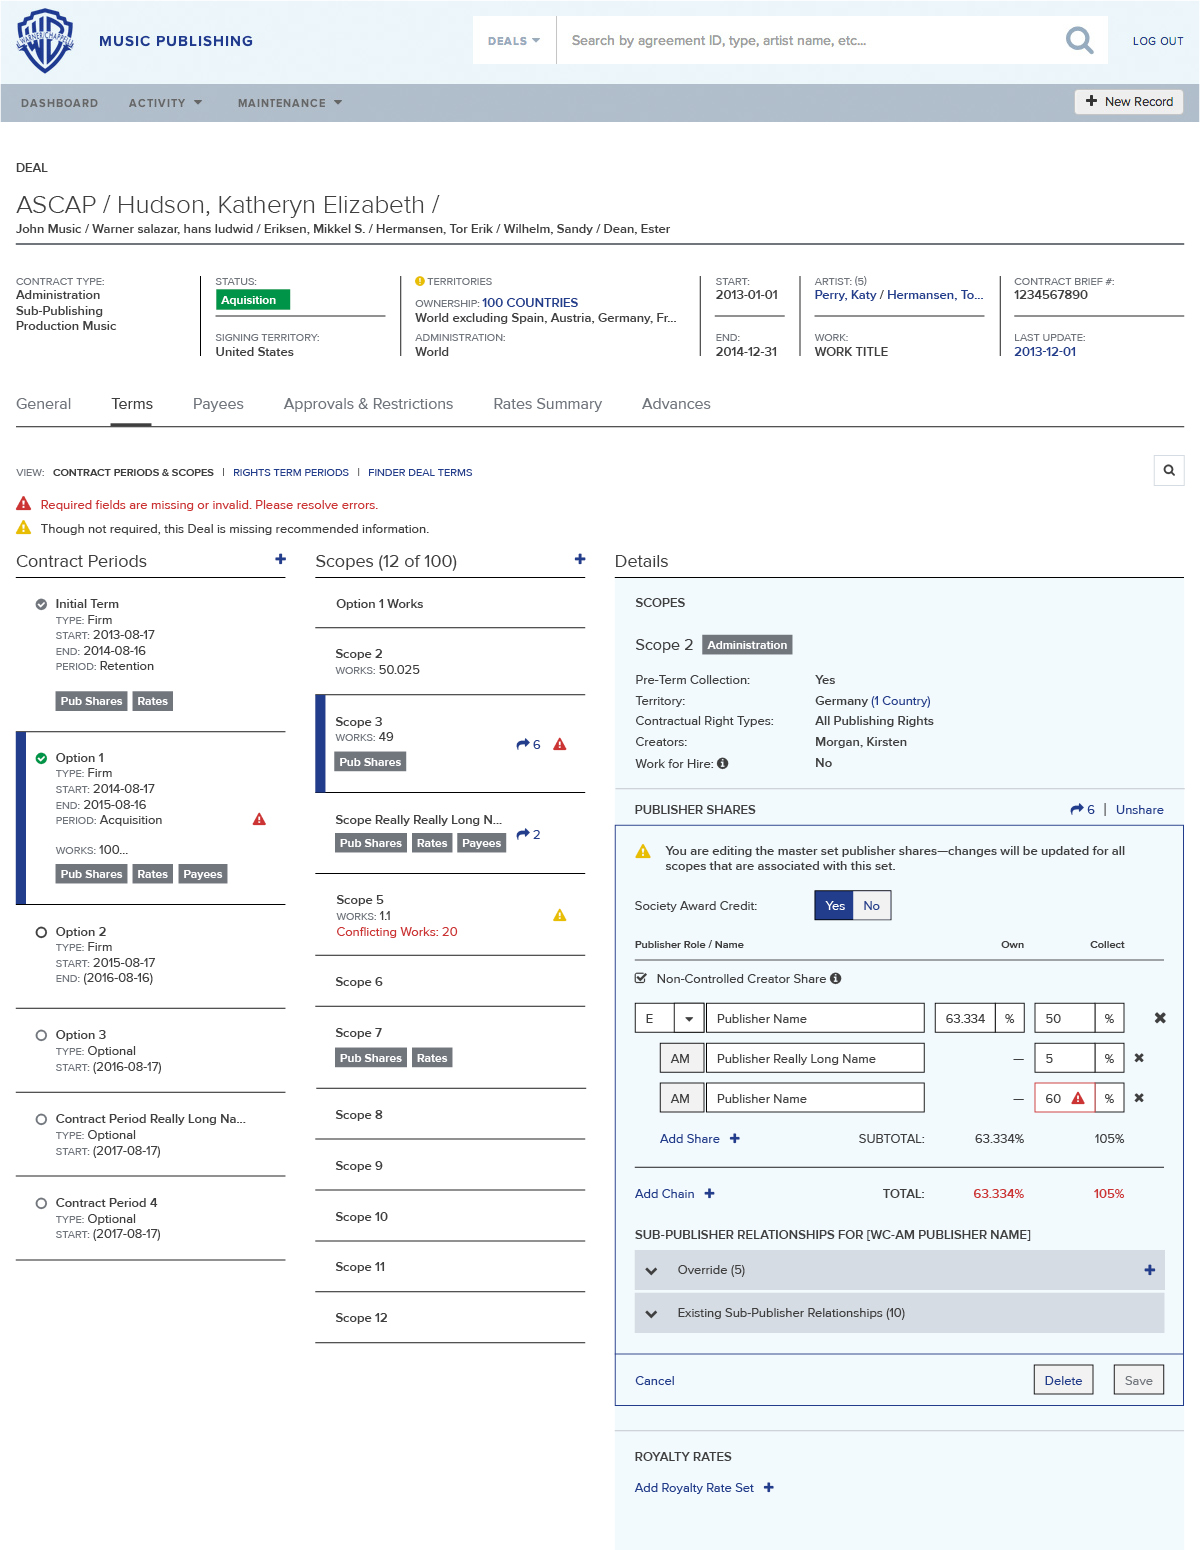Click the yellow warning icon in master set notice
This screenshot has width=1200, height=1550.
[x=643, y=851]
